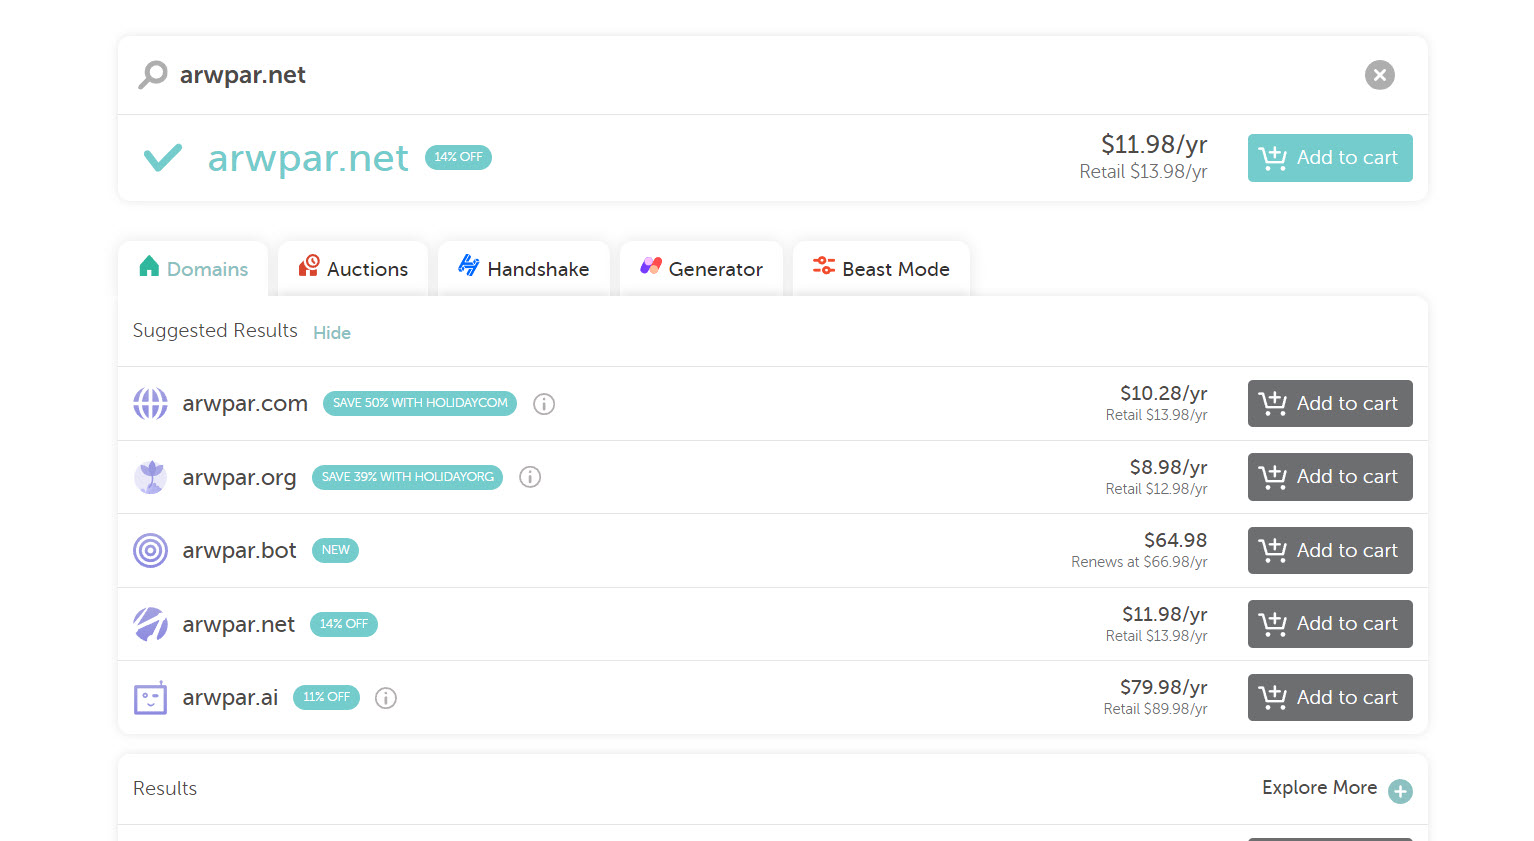Click the target icon for arwpar.bot
This screenshot has width=1534, height=841.
tap(151, 551)
